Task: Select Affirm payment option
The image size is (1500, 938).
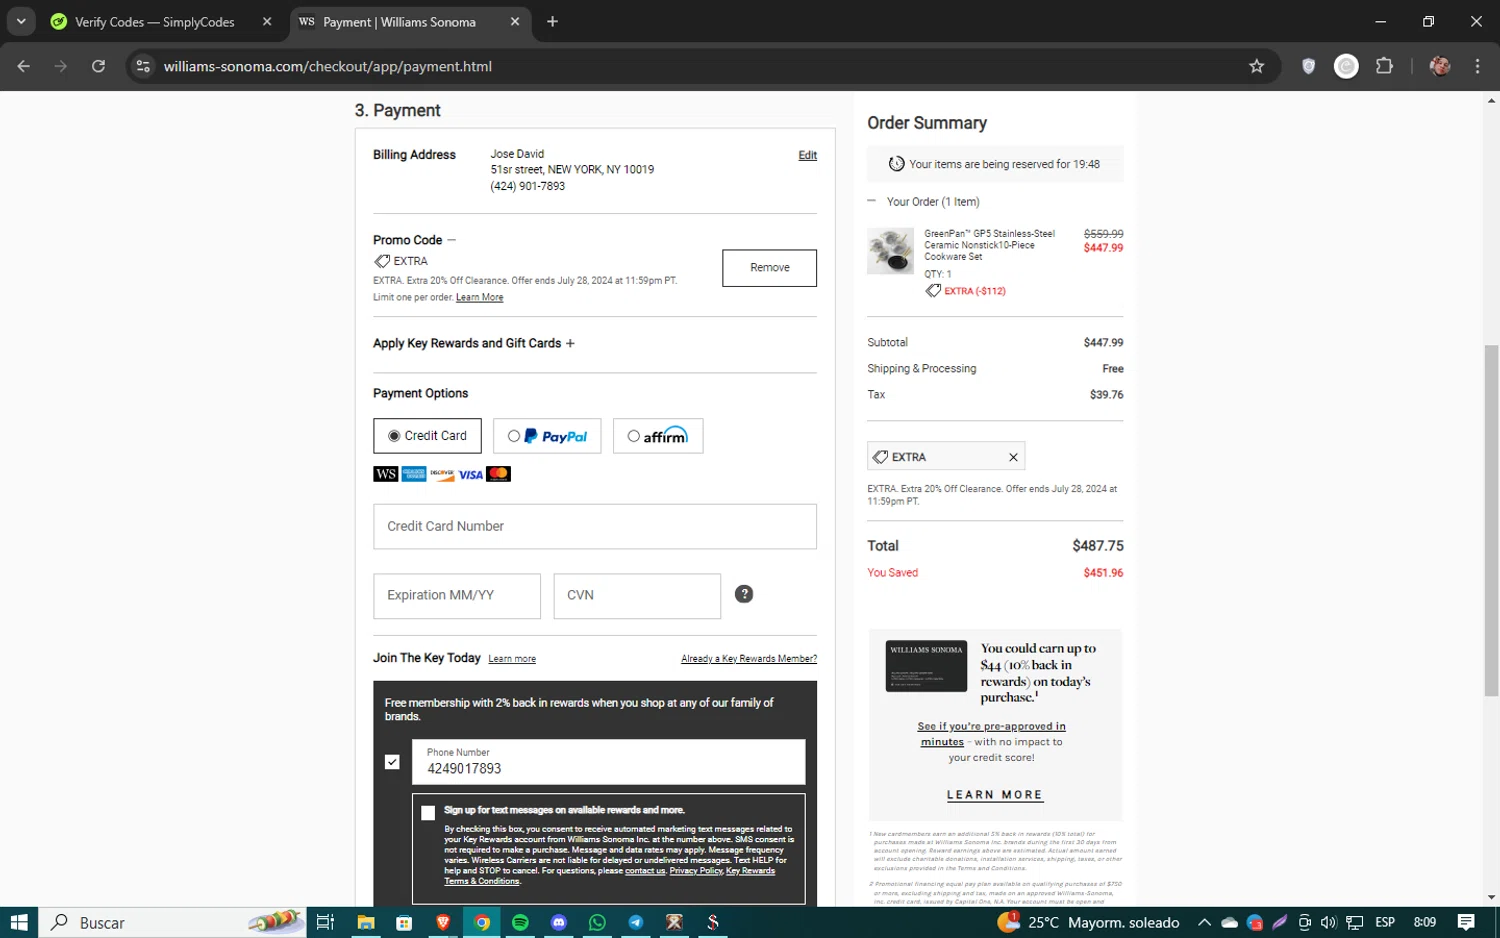Action: click(658, 436)
